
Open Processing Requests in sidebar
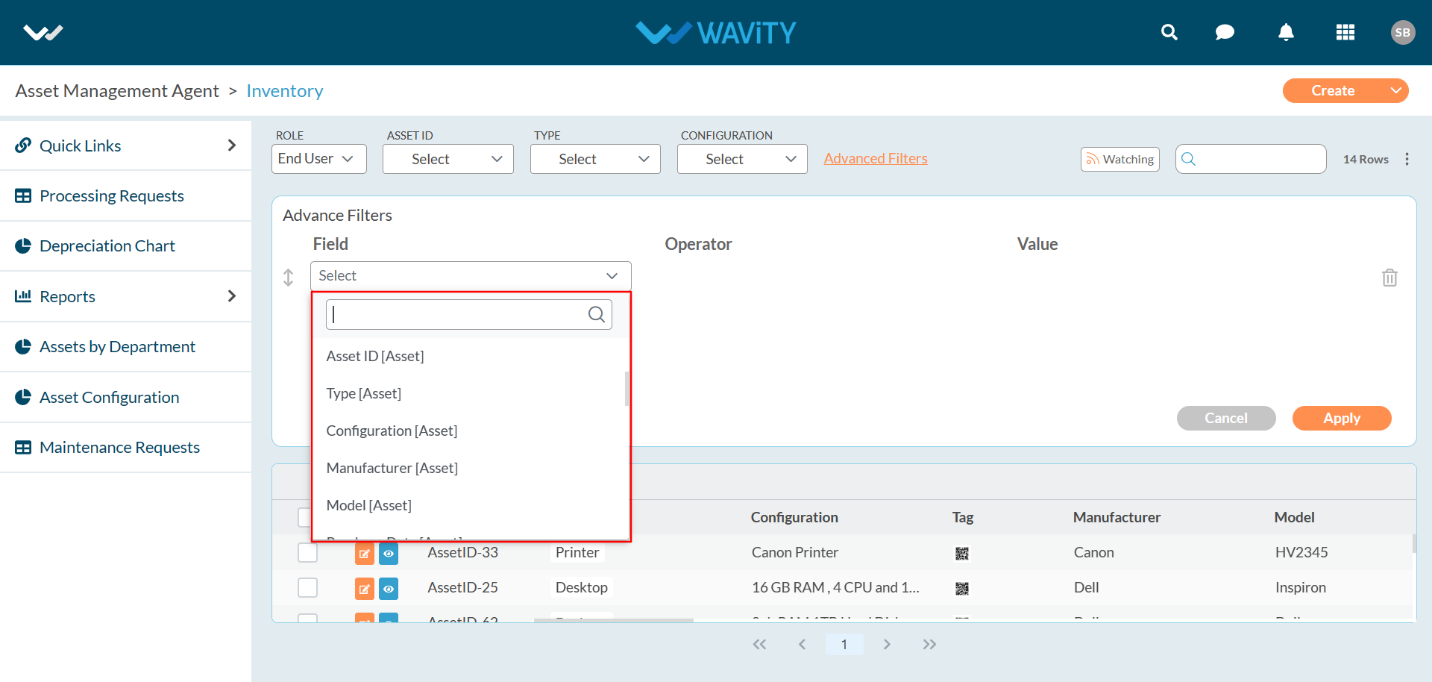click(112, 196)
